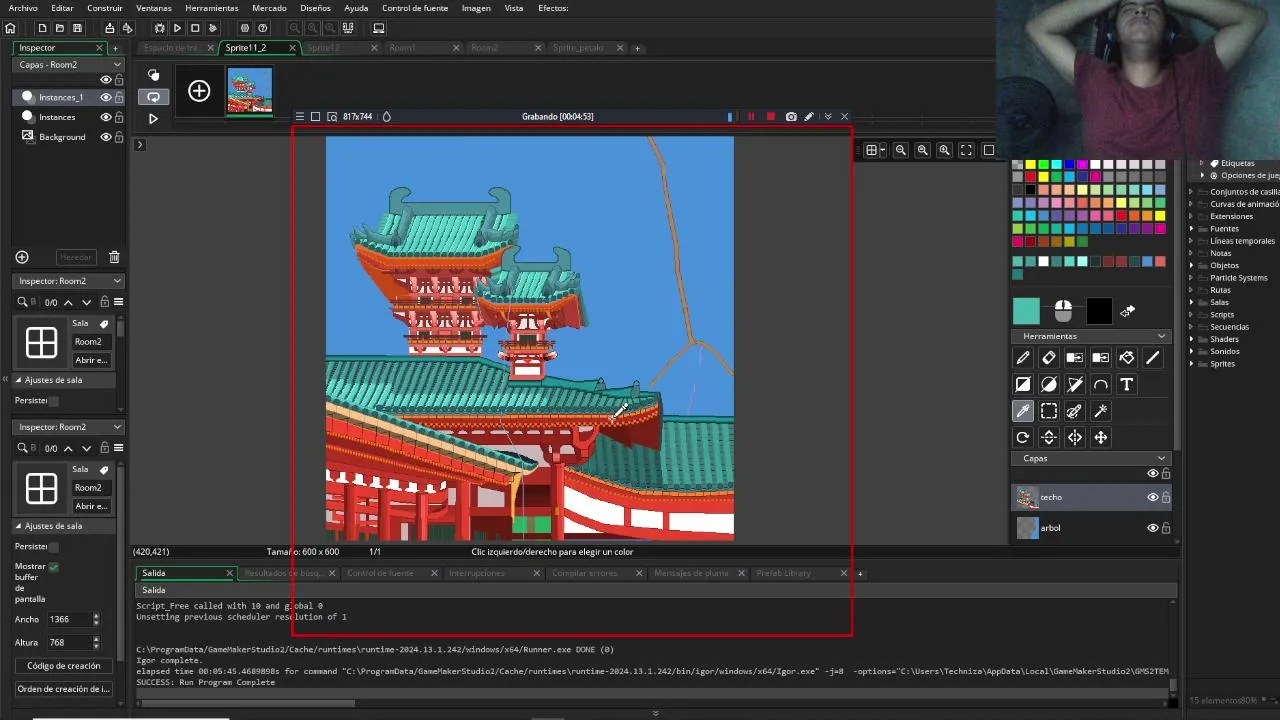Expand the Shaders folder
1280x720 pixels.
(1192, 339)
